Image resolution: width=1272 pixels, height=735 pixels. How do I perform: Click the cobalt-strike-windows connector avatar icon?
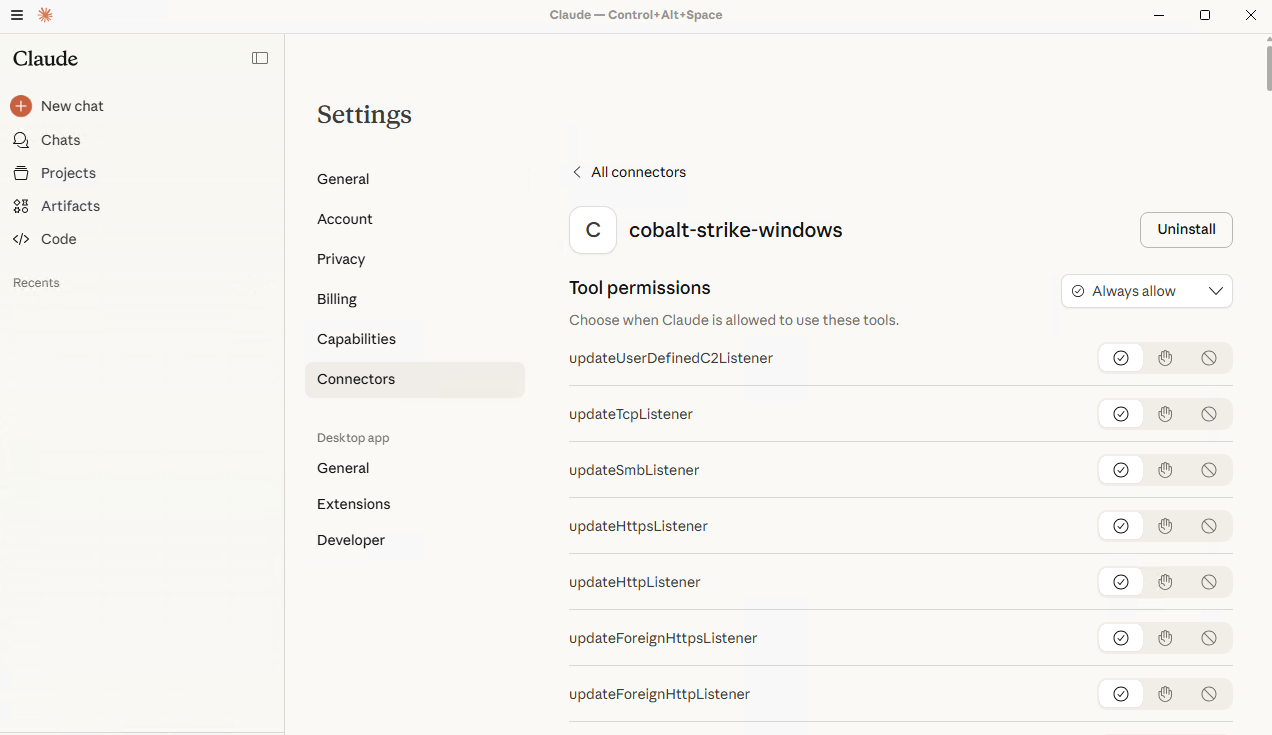(x=593, y=230)
